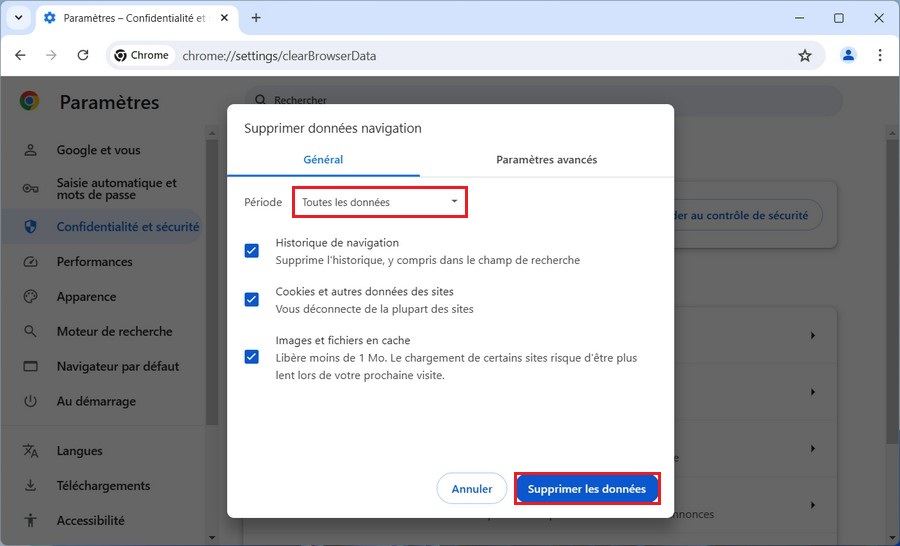The width and height of the screenshot is (900, 546).
Task: Click sidebar scrollbar up arrow
Action: point(212,133)
